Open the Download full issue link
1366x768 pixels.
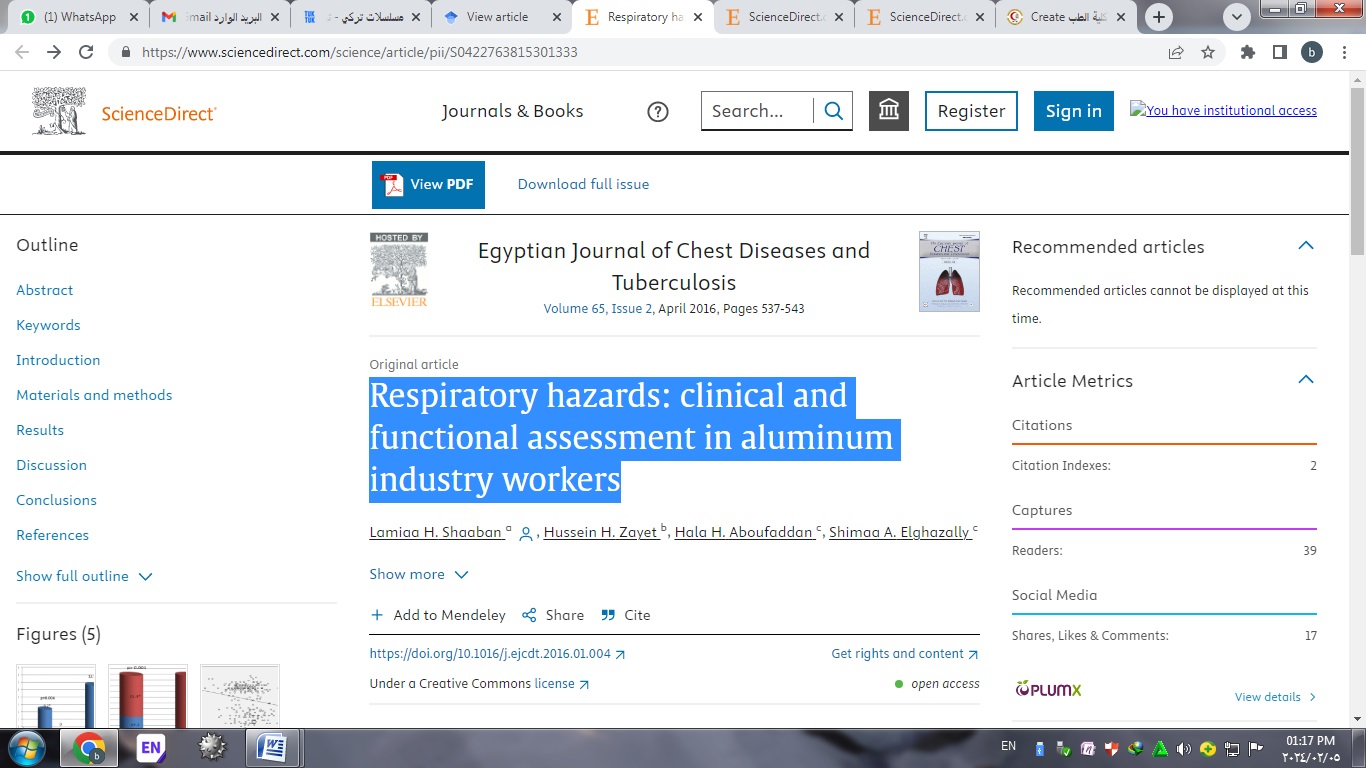coord(583,184)
